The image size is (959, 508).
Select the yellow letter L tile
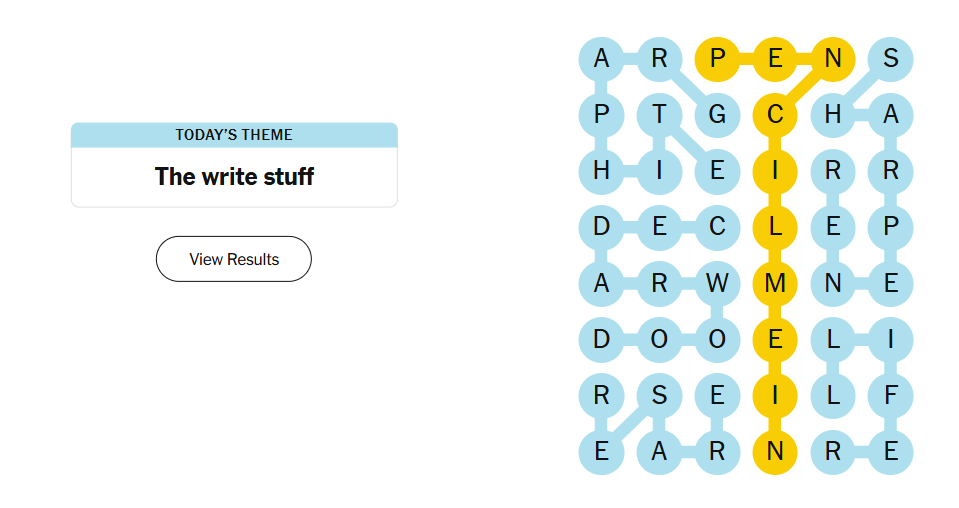click(x=775, y=227)
